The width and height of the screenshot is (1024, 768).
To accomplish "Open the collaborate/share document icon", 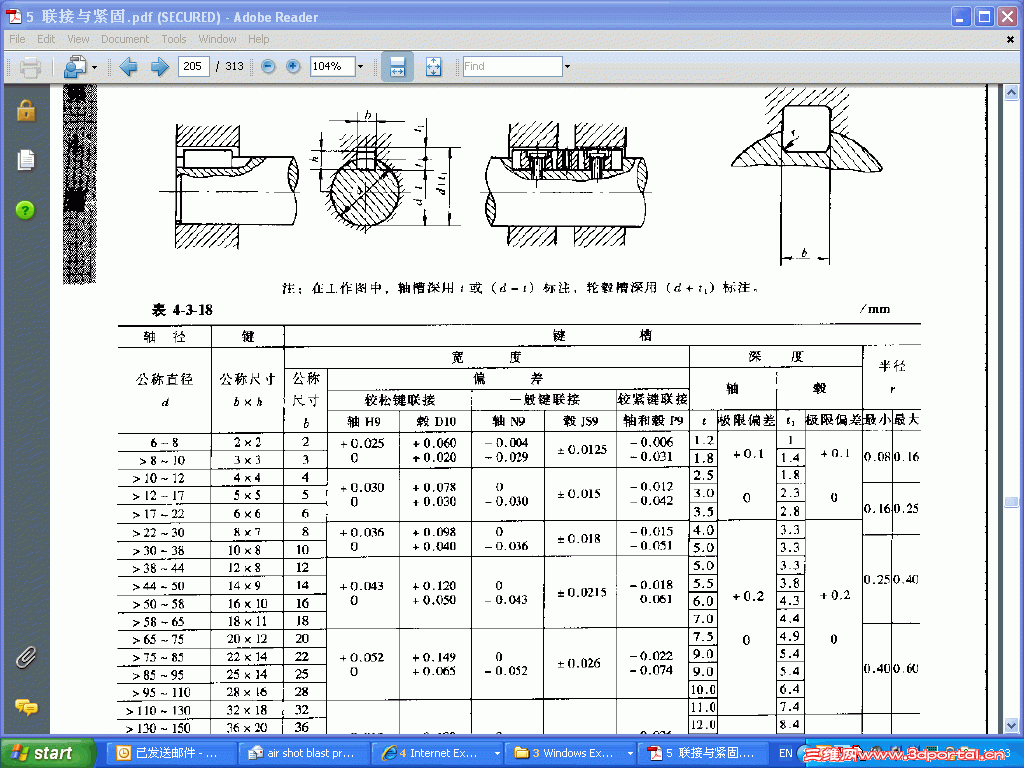I will pos(74,67).
